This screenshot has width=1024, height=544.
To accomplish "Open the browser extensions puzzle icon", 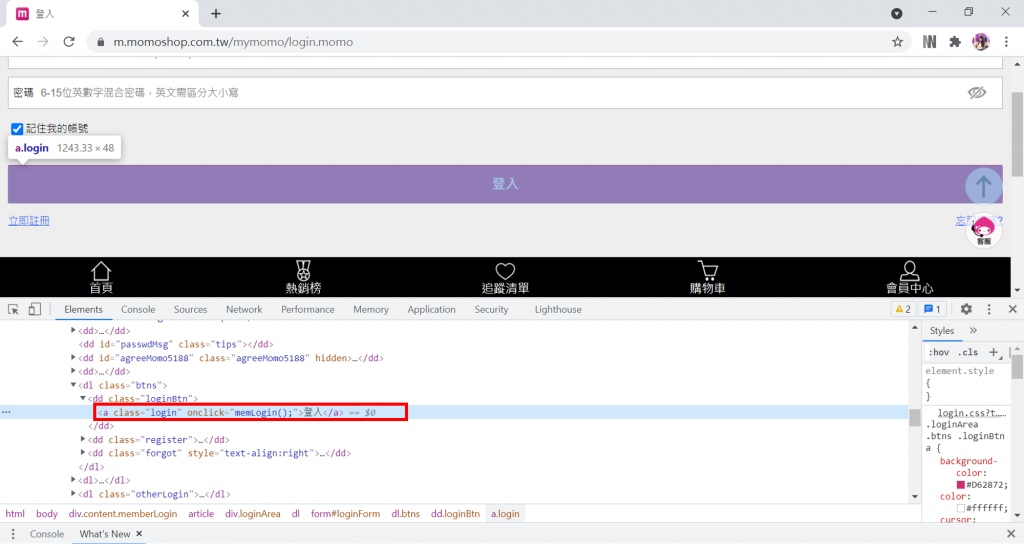I will (955, 42).
